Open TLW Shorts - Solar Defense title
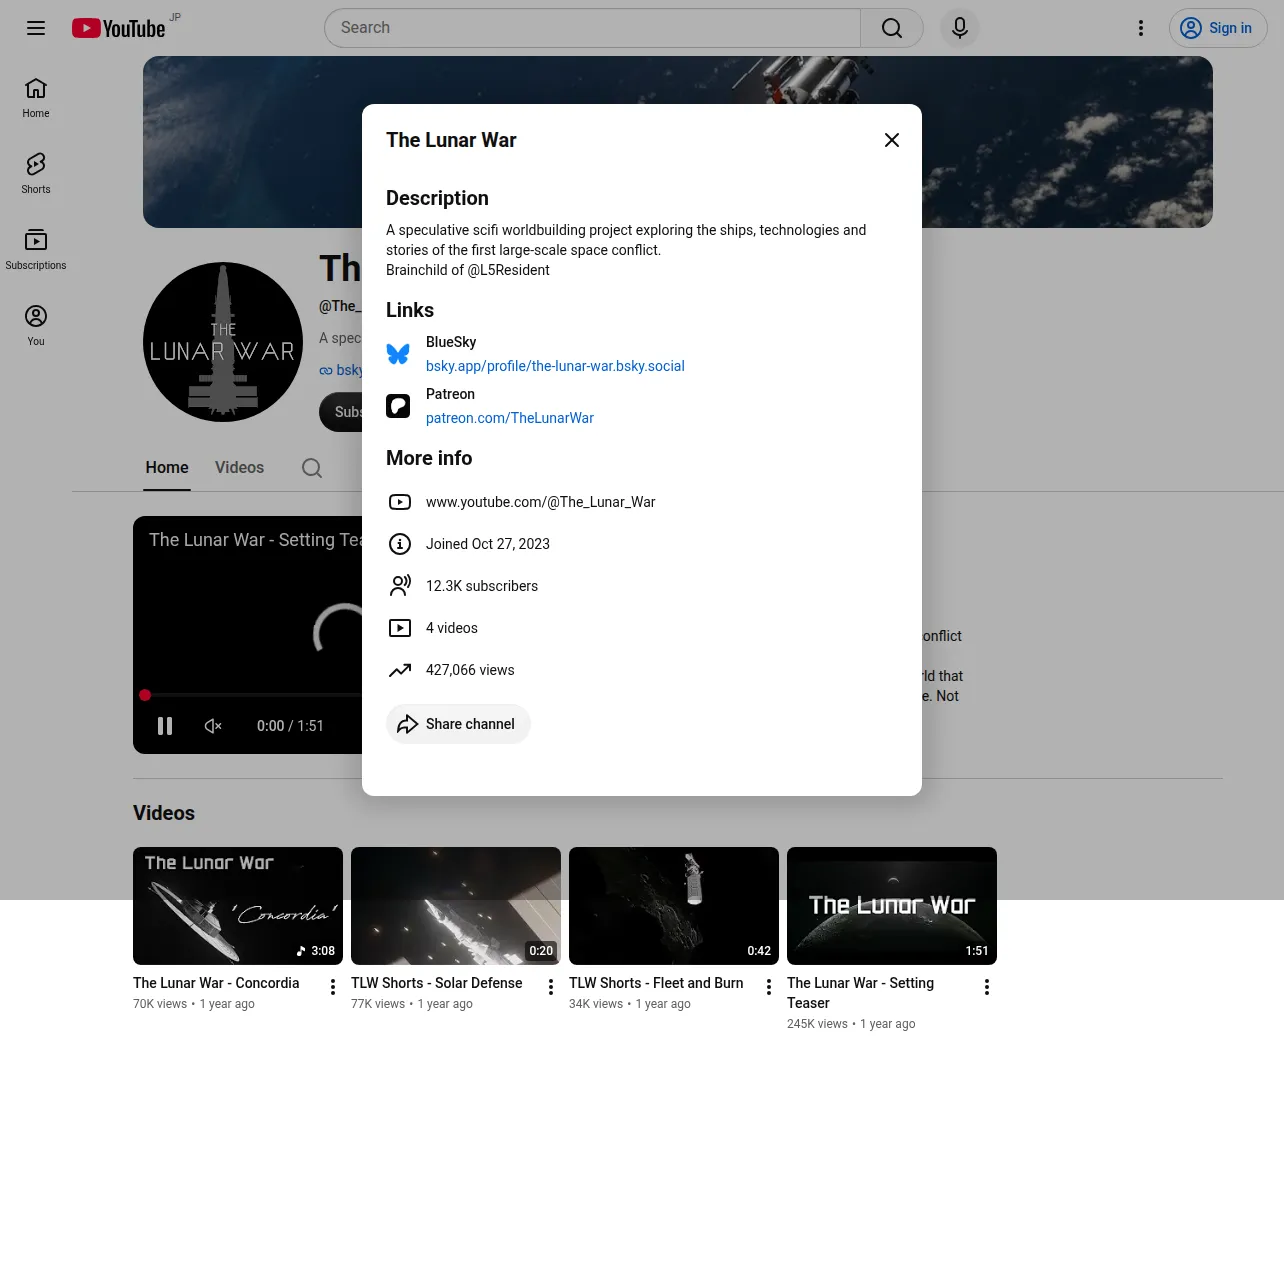The height and width of the screenshot is (1288, 1284). pyautogui.click(x=437, y=983)
